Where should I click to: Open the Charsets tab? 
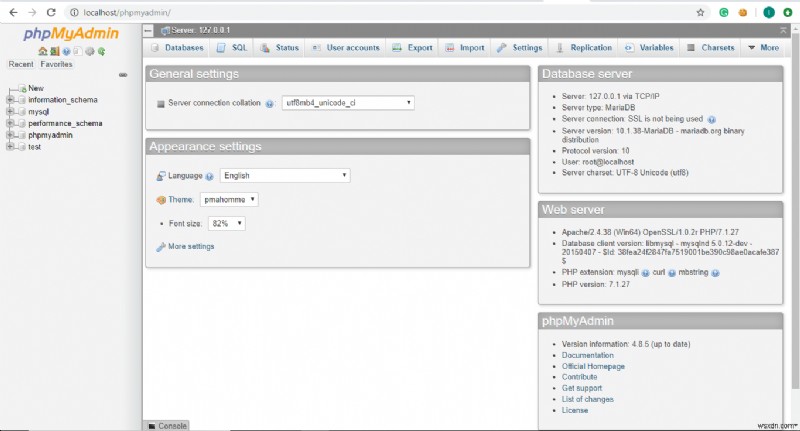711,47
